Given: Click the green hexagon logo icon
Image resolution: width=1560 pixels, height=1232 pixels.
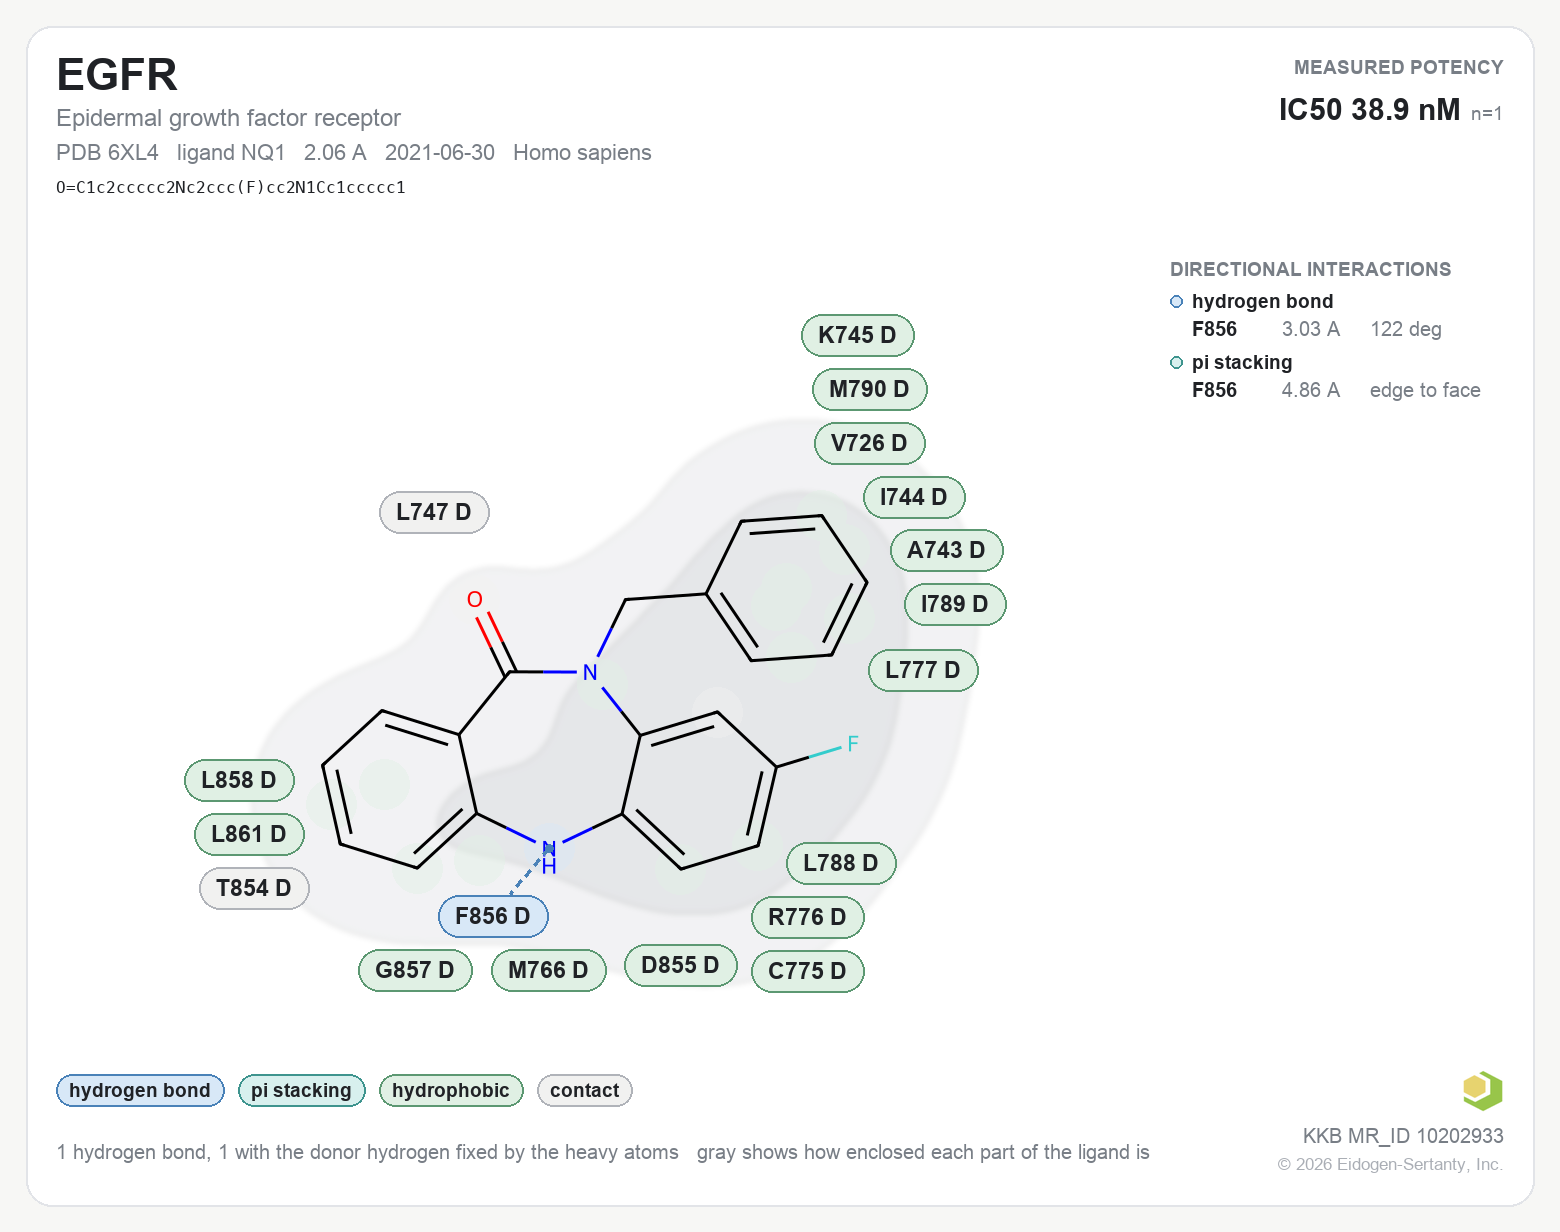Looking at the screenshot, I should click(x=1482, y=1090).
